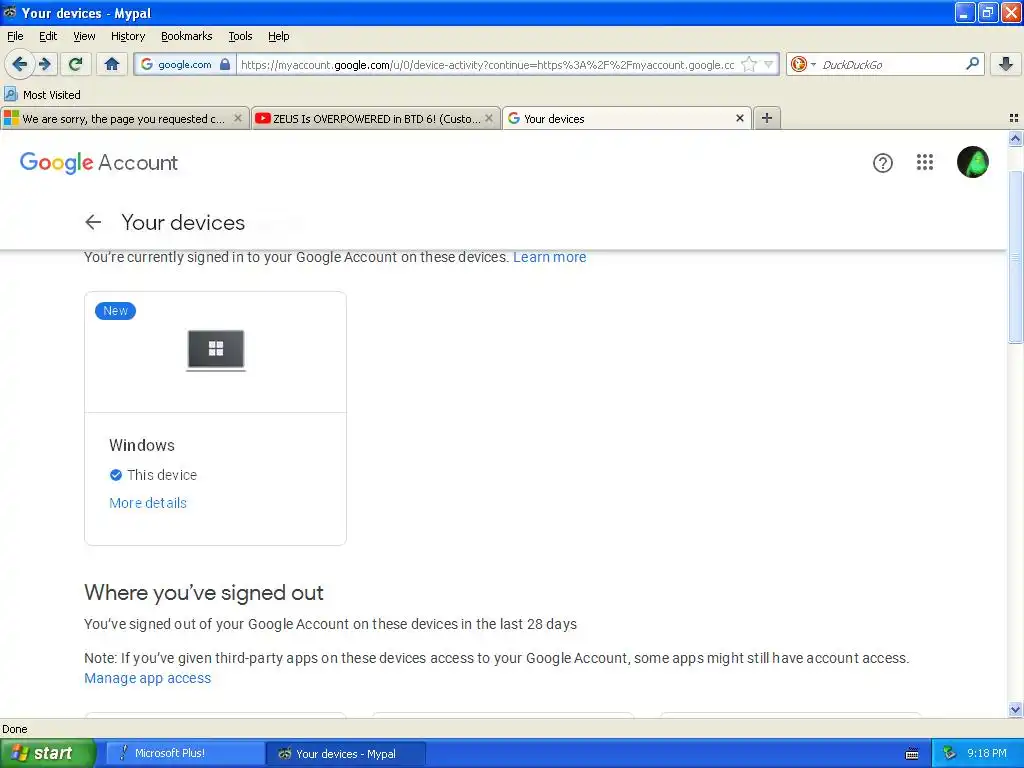The height and width of the screenshot is (768, 1024).
Task: Open Google Account help question mark
Action: click(882, 163)
